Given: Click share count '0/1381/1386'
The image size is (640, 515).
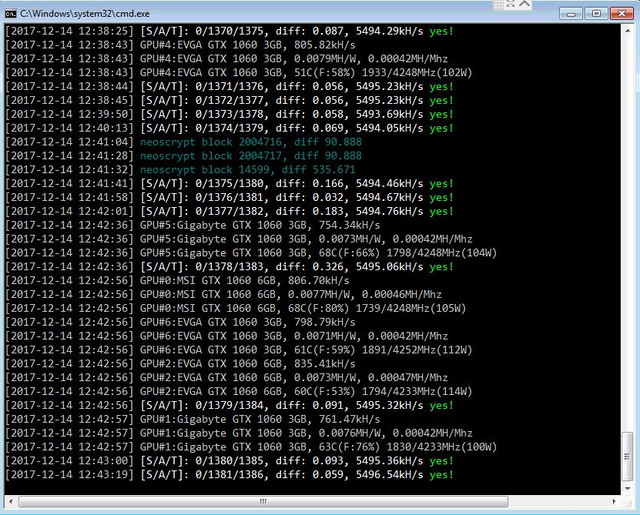Looking at the screenshot, I should (x=229, y=475).
